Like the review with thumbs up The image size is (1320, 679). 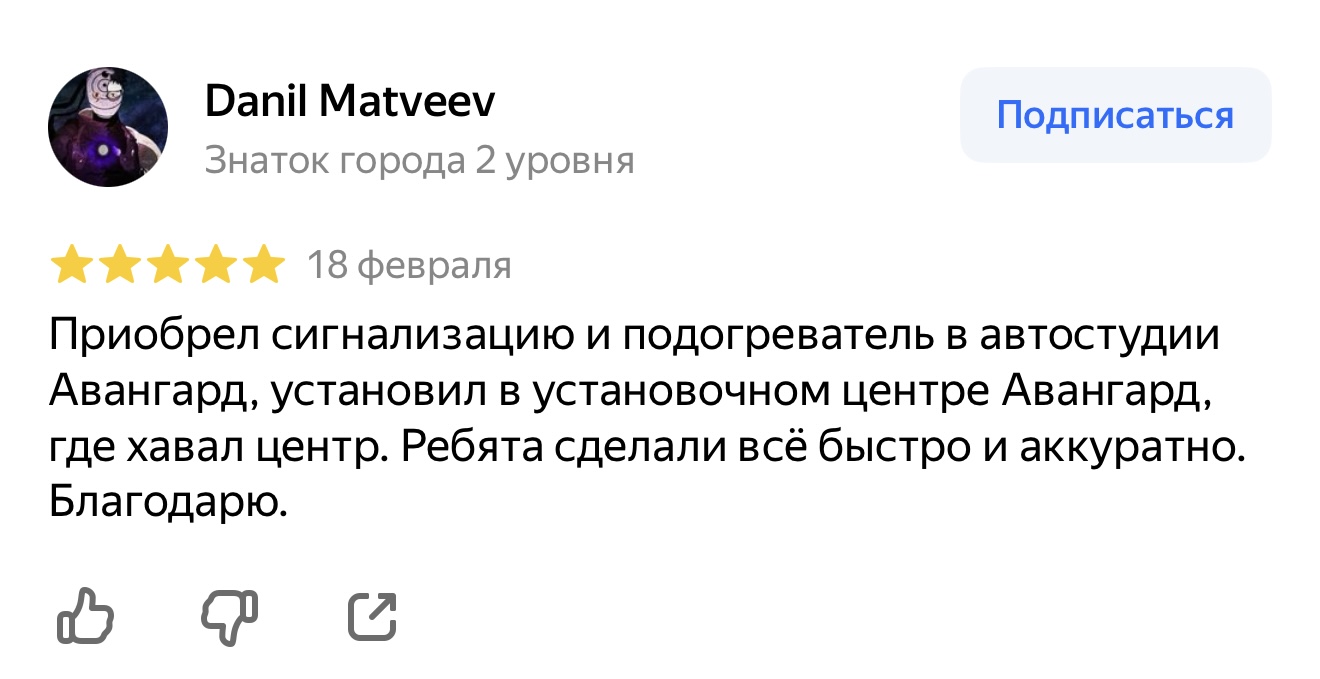pyautogui.click(x=85, y=615)
